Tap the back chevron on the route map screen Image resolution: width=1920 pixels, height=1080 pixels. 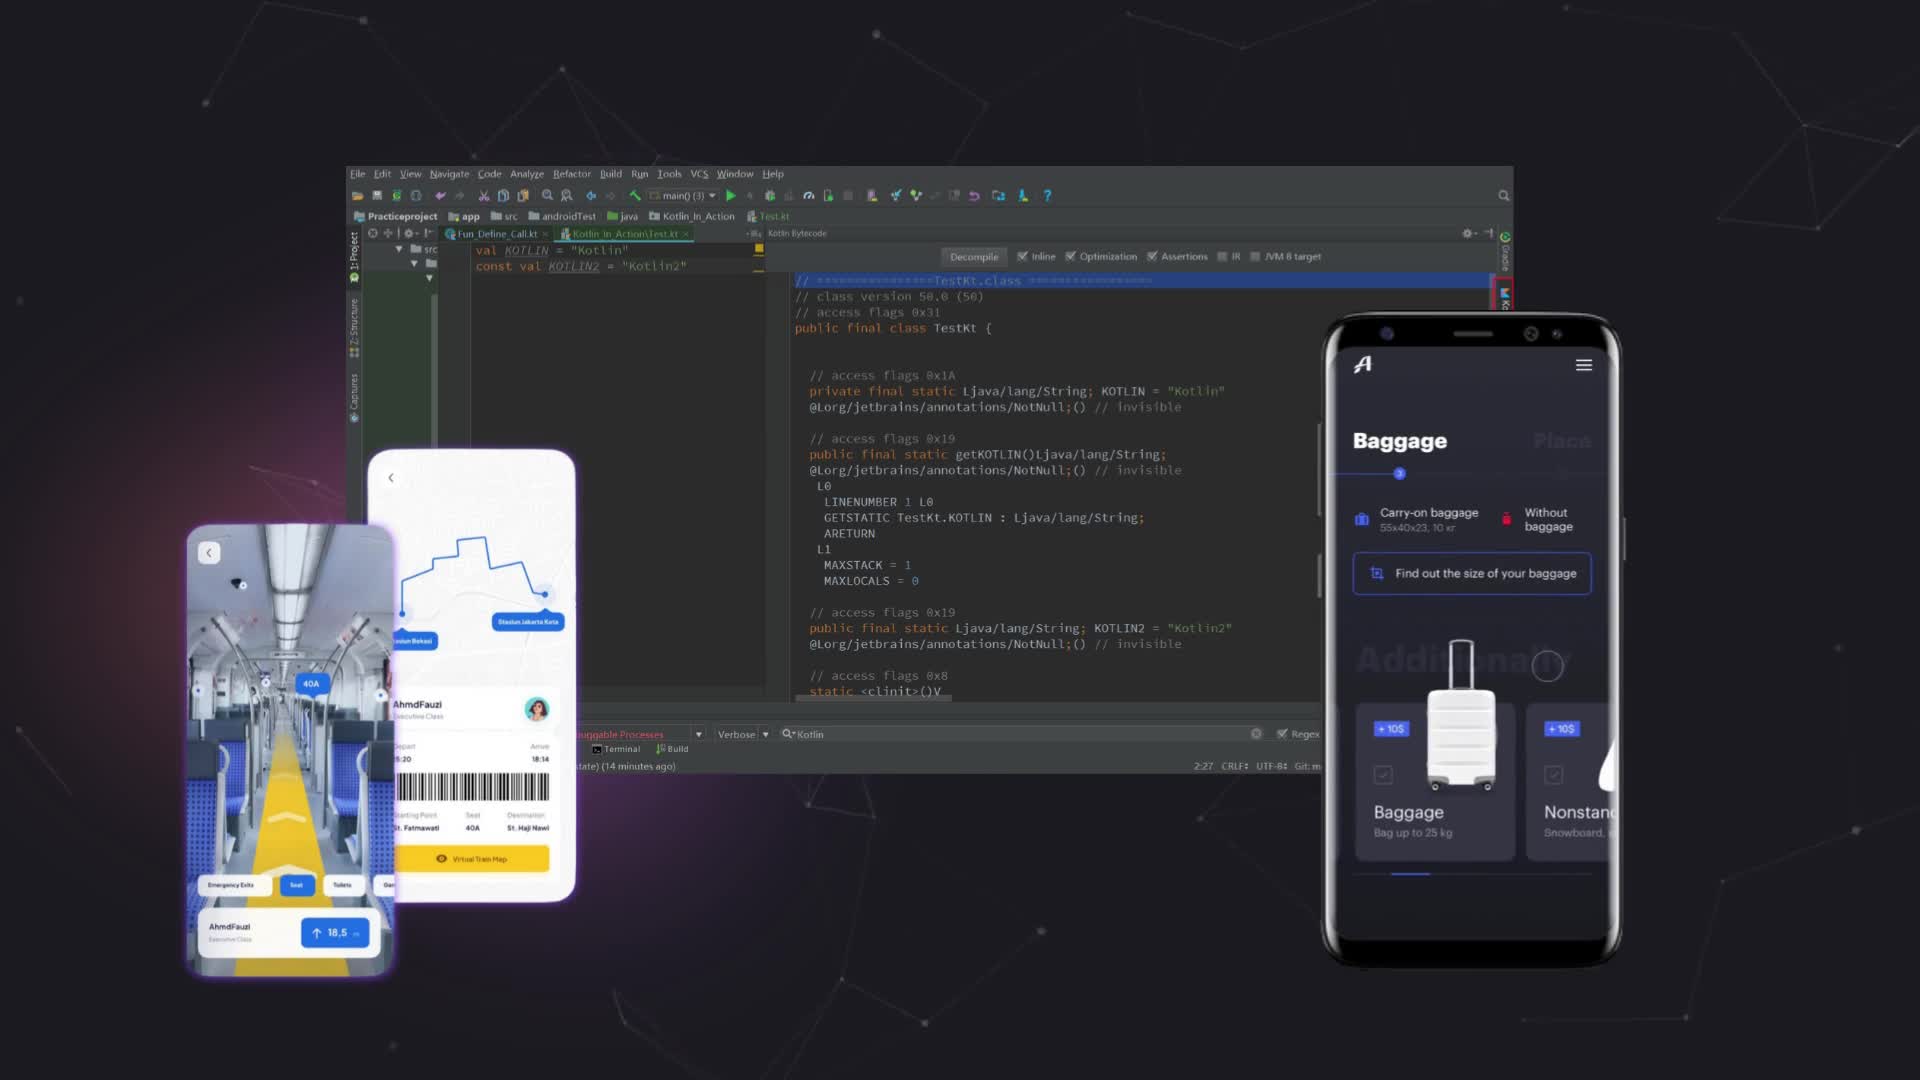[x=391, y=478]
